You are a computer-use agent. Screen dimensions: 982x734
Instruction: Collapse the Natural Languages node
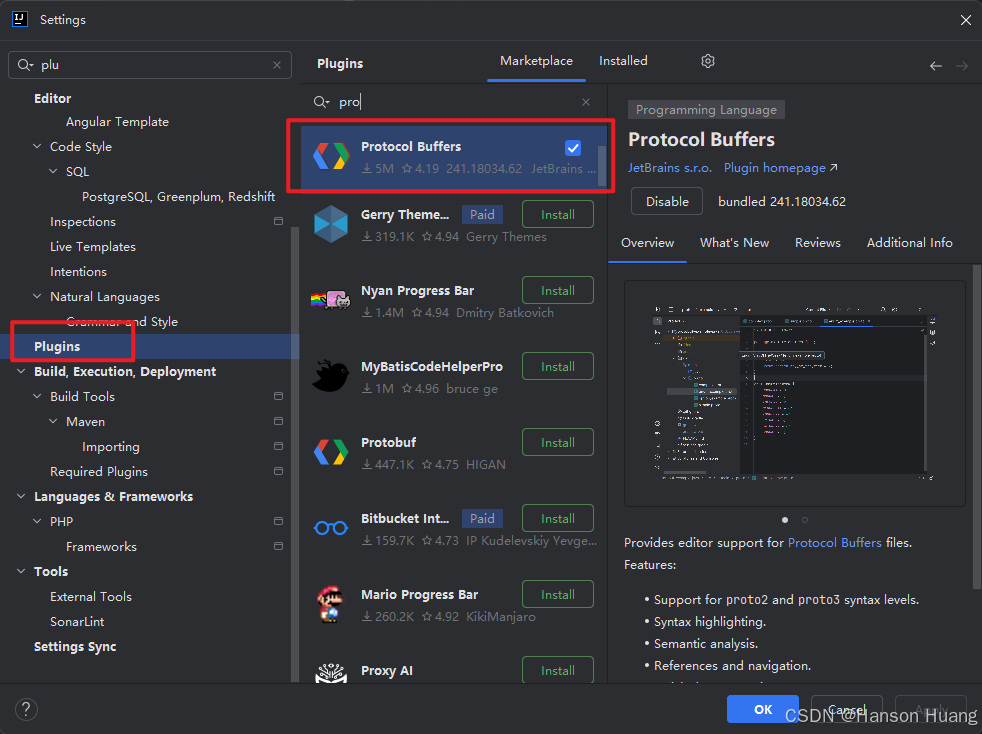click(x=37, y=296)
